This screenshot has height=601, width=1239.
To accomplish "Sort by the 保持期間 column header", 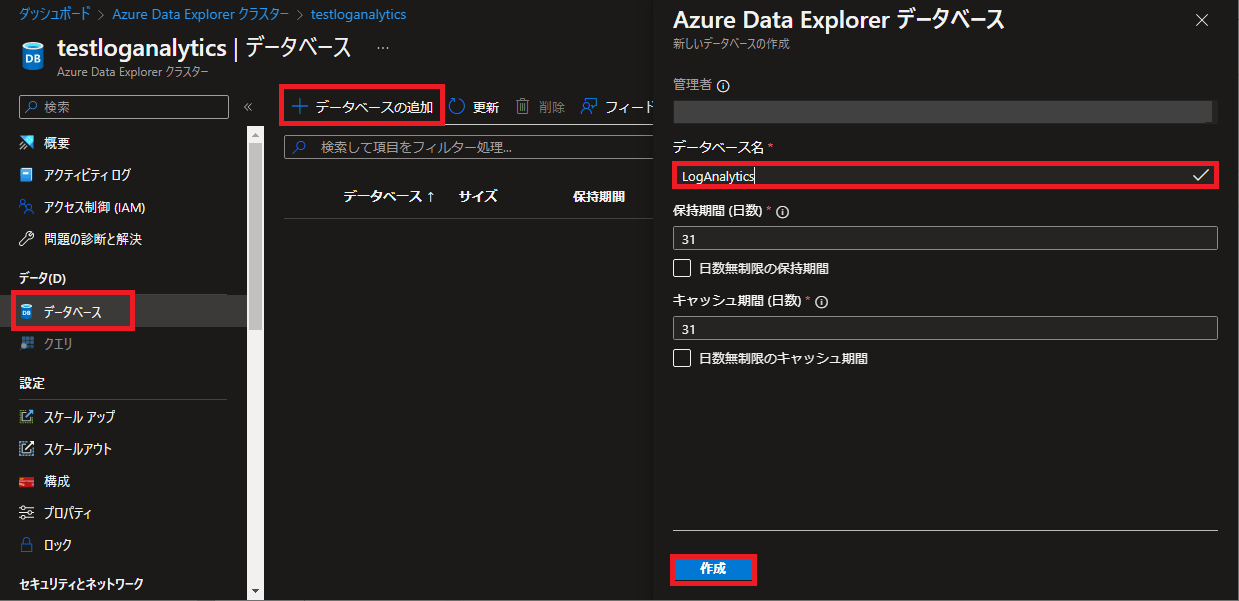I will (x=599, y=196).
